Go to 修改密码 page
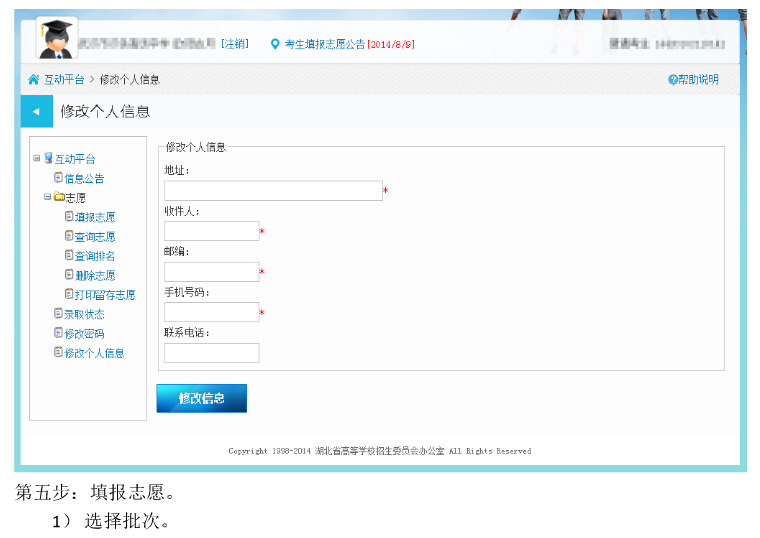This screenshot has width=760, height=538. click(x=84, y=334)
